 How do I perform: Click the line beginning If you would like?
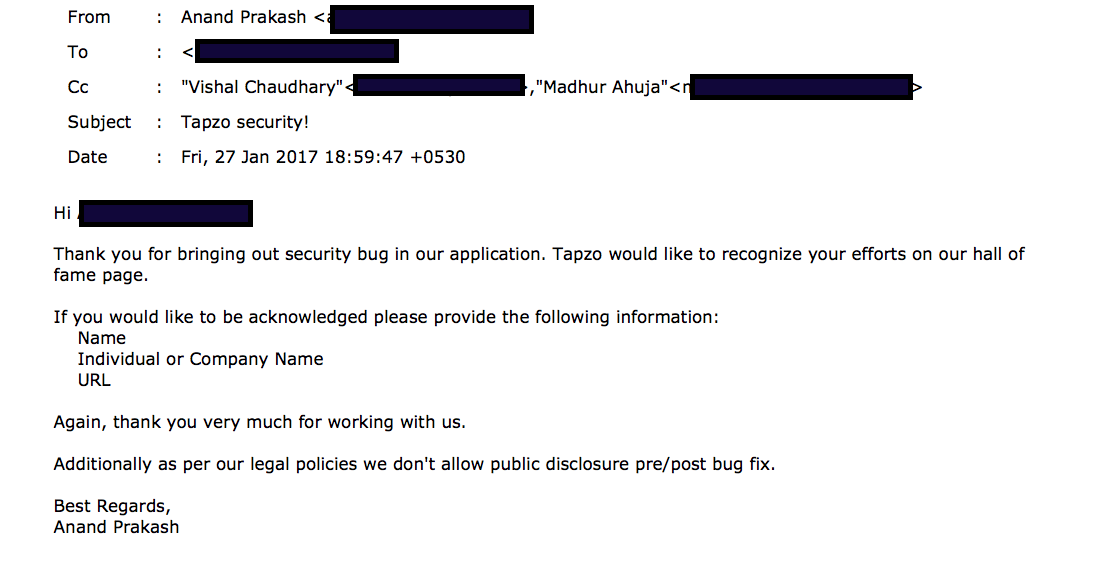(x=386, y=317)
